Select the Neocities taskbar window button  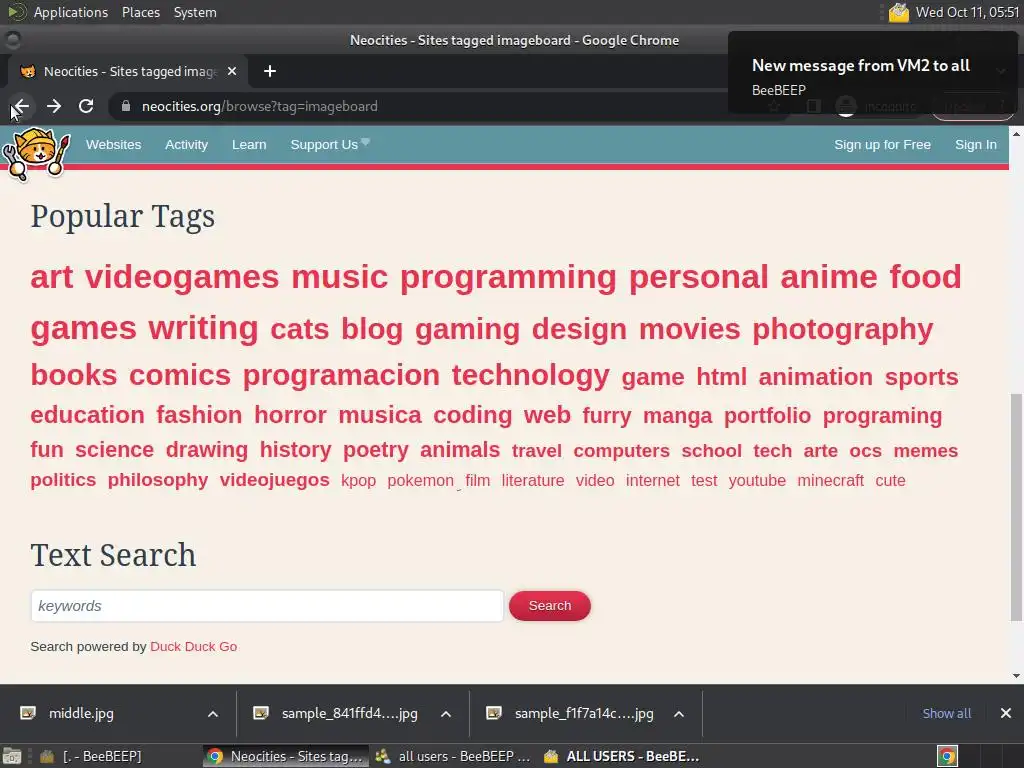tap(285, 756)
